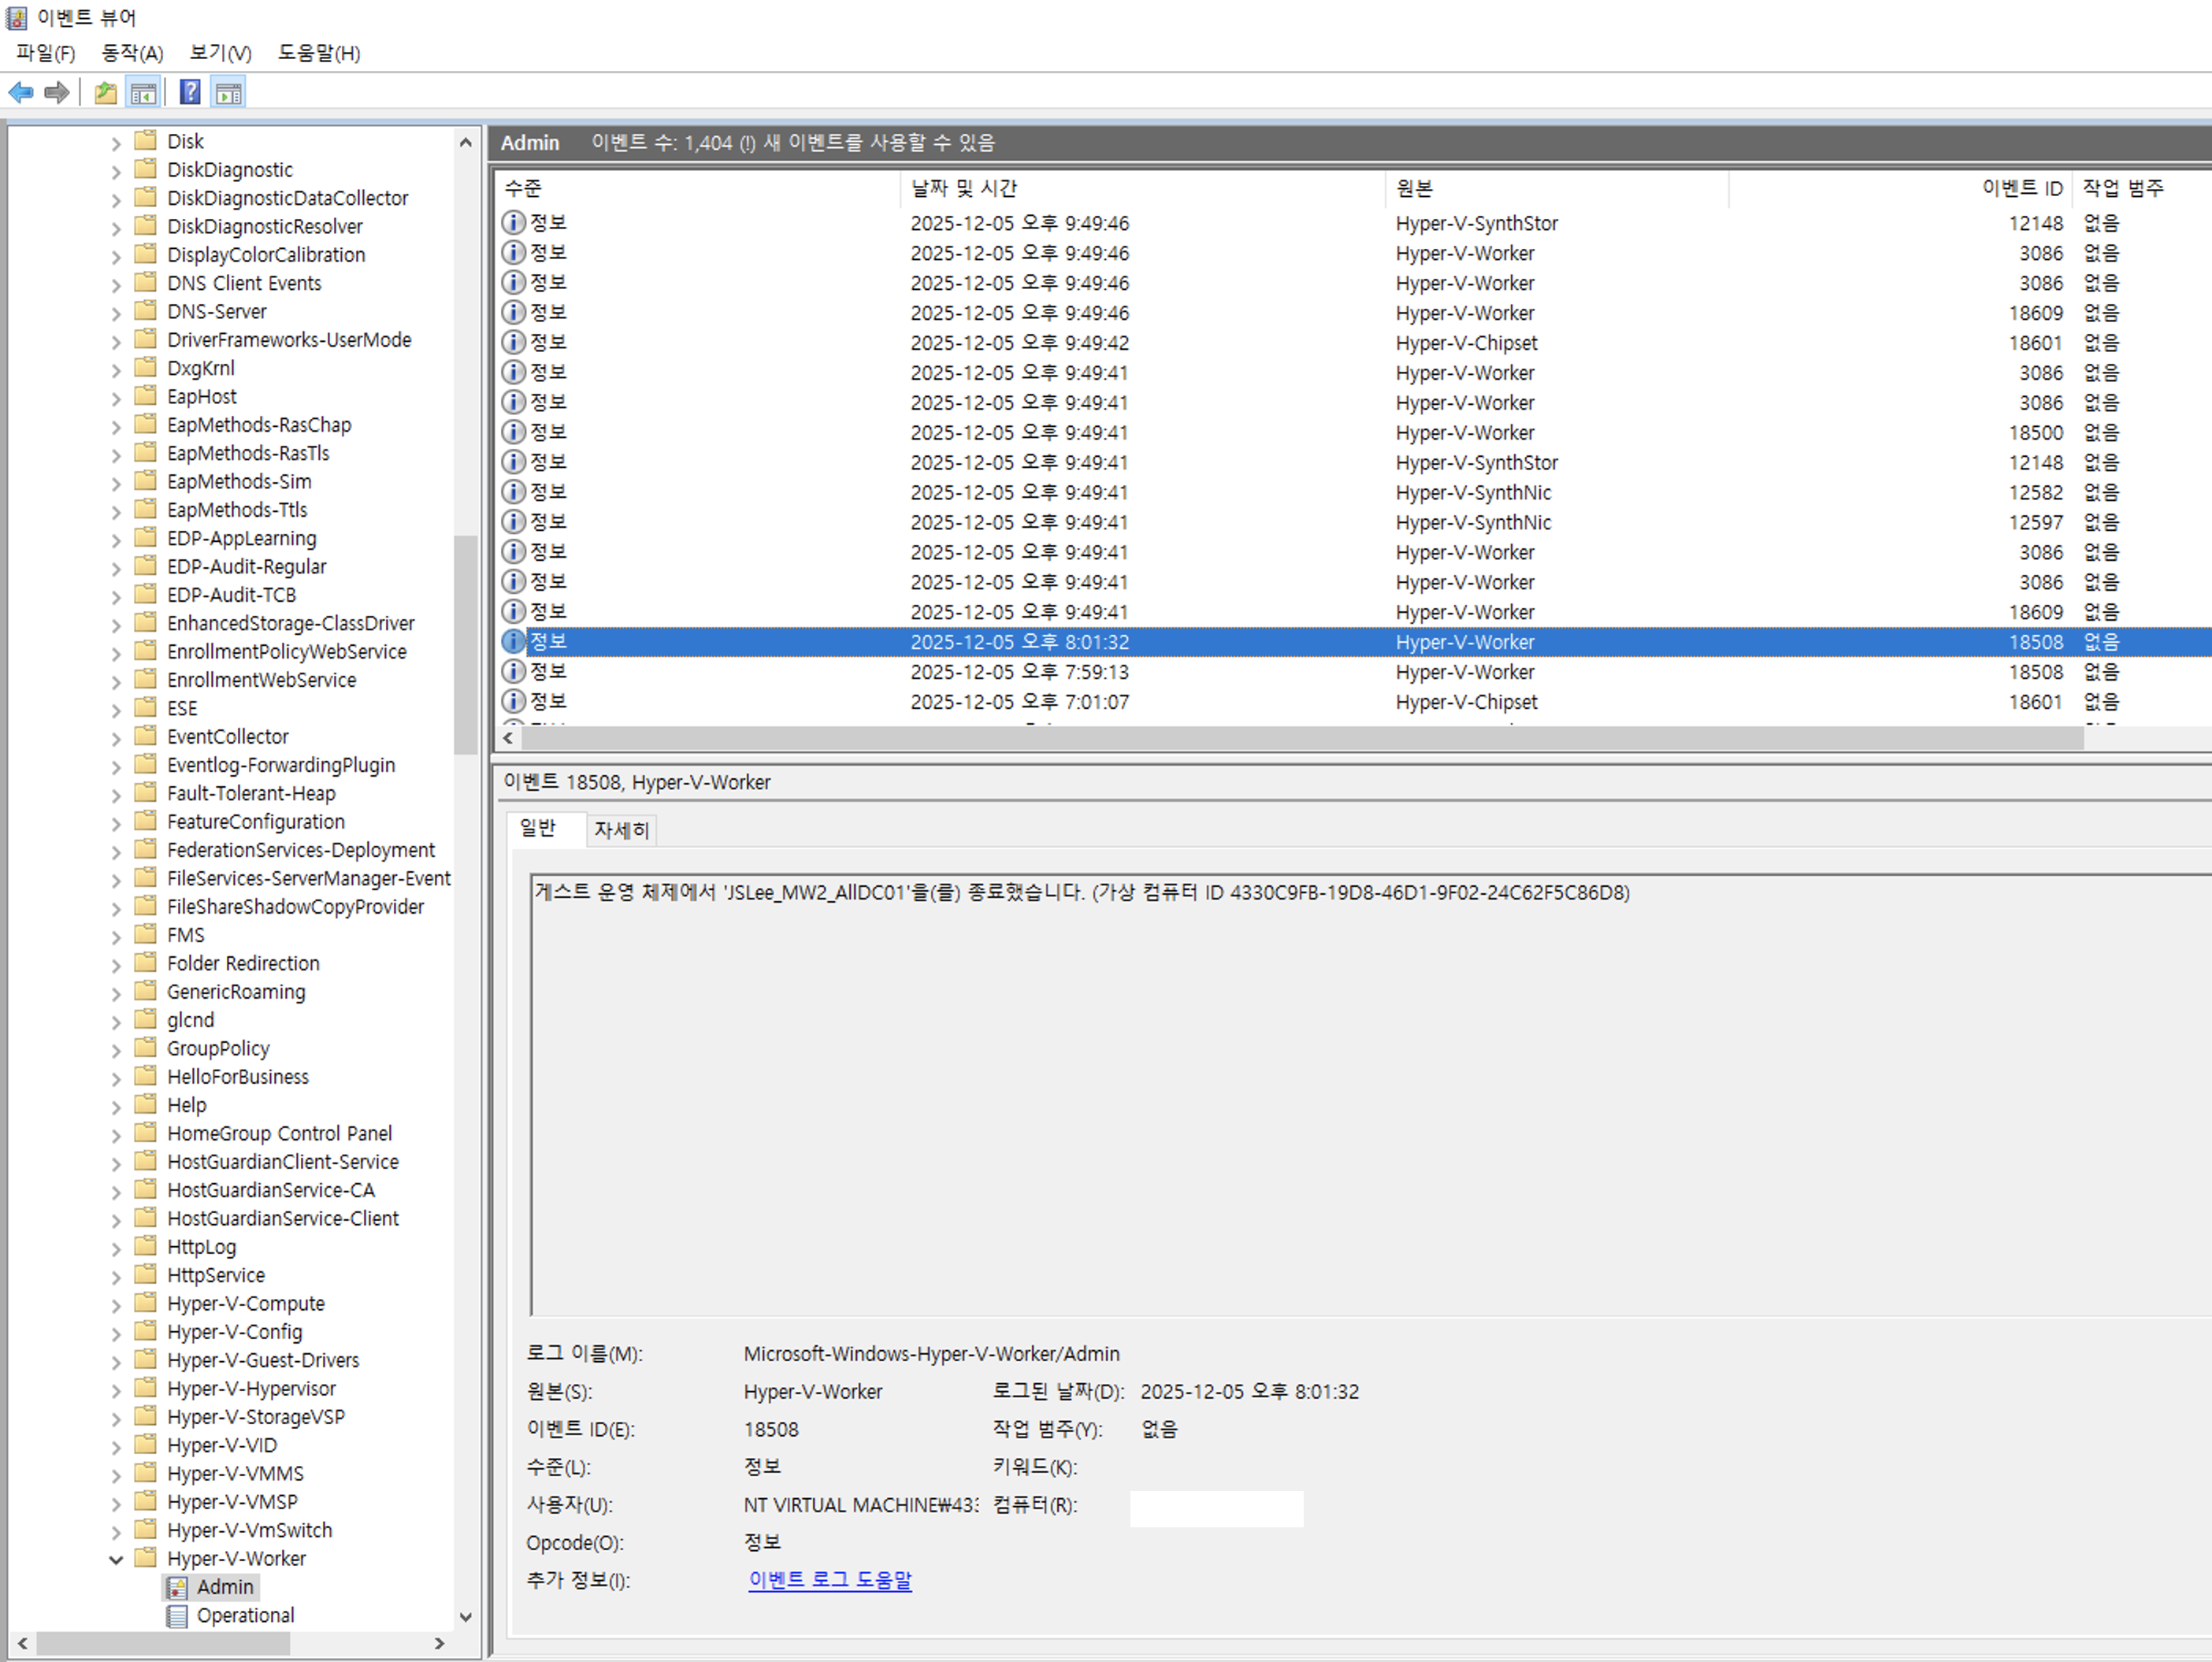Click the Up One Level folder icon
2212x1662 pixels.
pos(105,93)
